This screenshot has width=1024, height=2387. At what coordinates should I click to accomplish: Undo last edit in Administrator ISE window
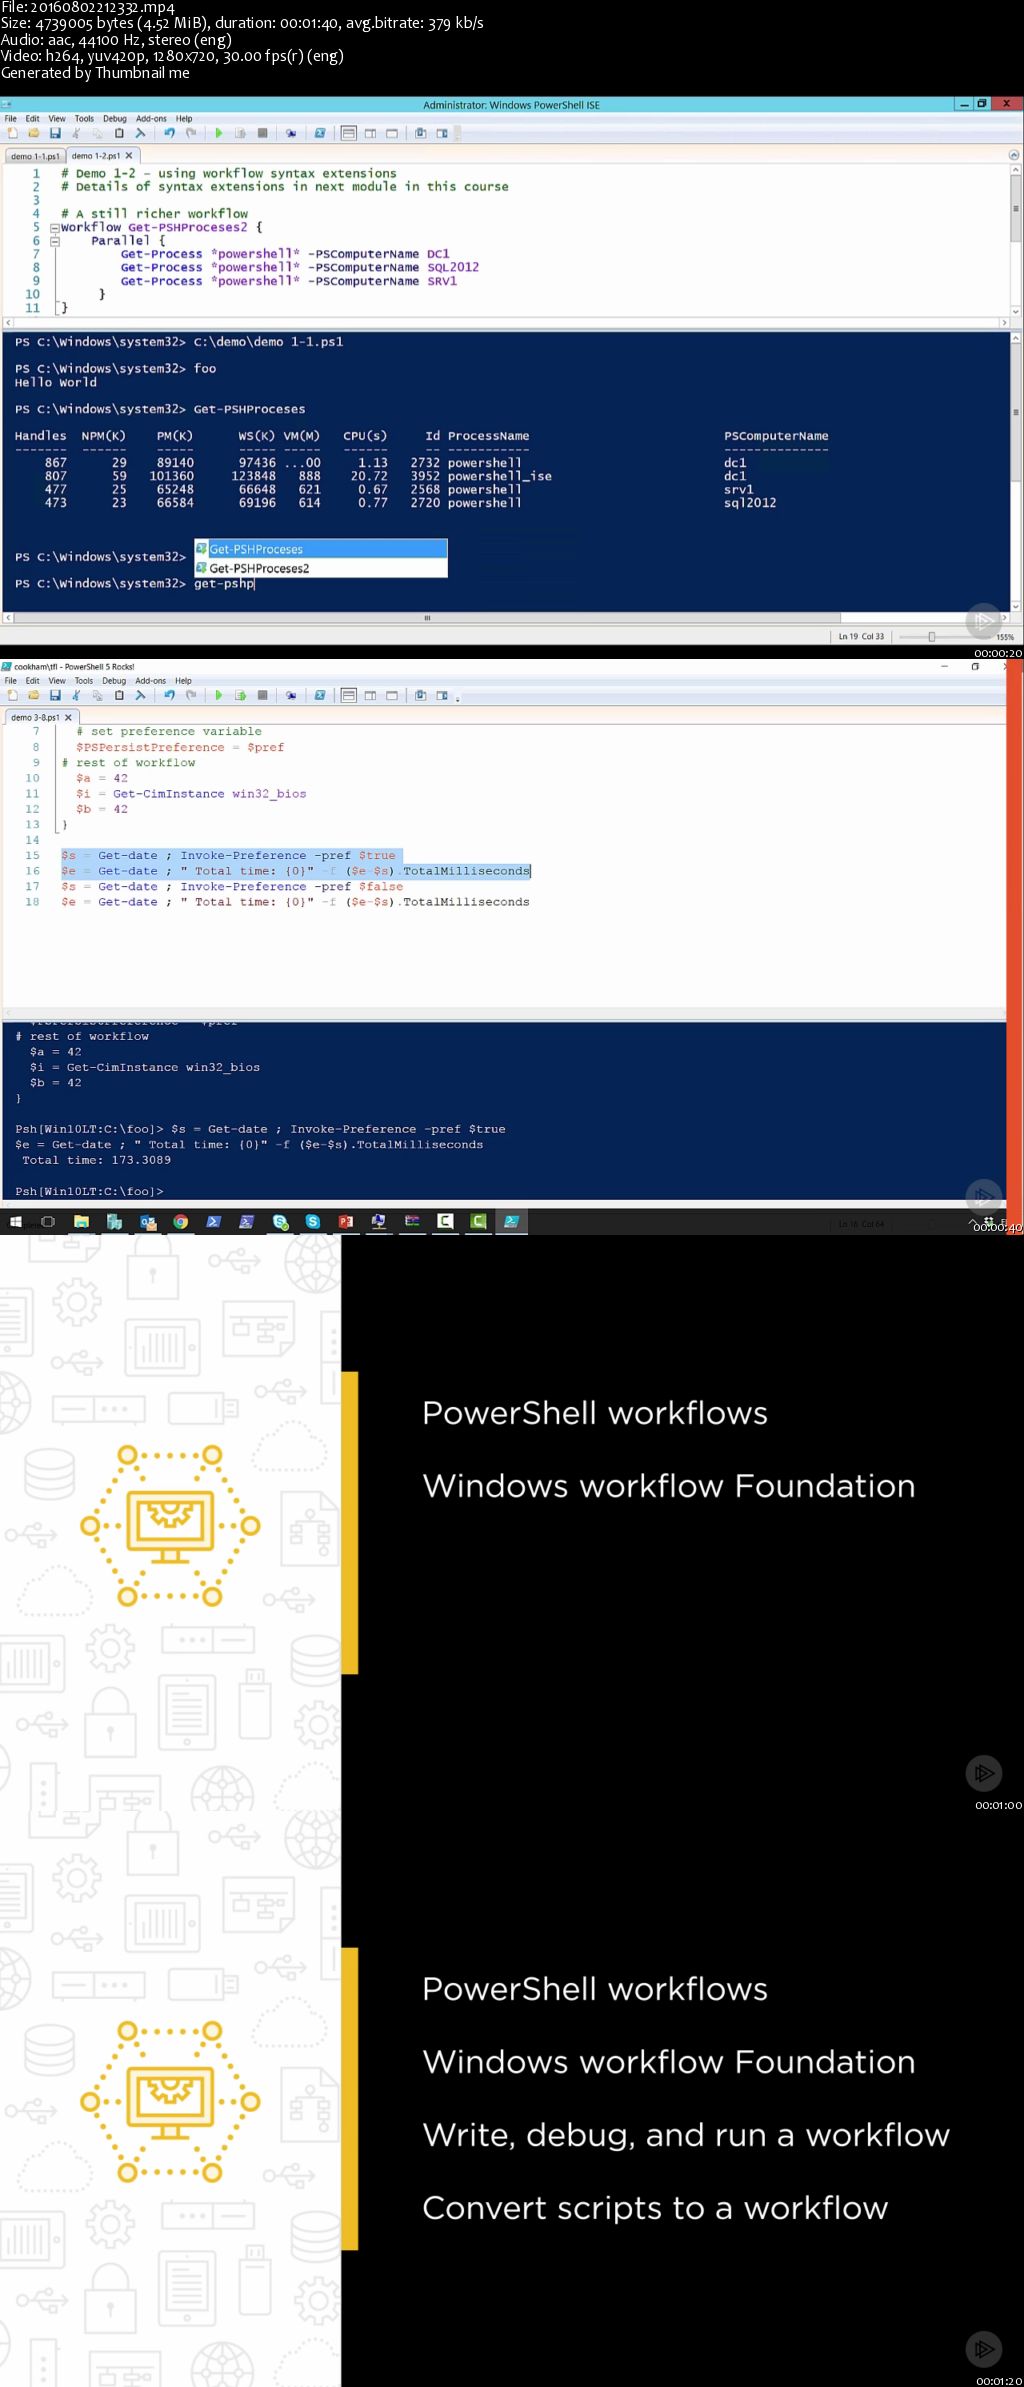(x=169, y=133)
